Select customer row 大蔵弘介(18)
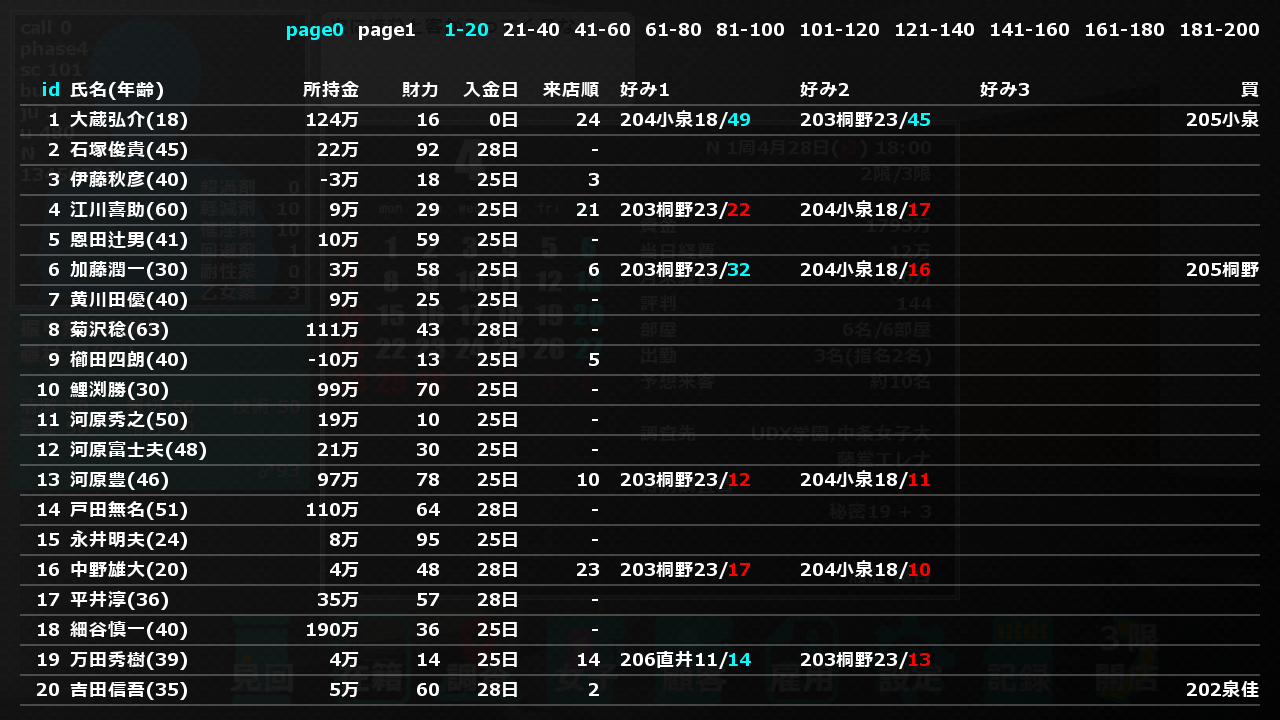The width and height of the screenshot is (1280, 720). point(640,120)
